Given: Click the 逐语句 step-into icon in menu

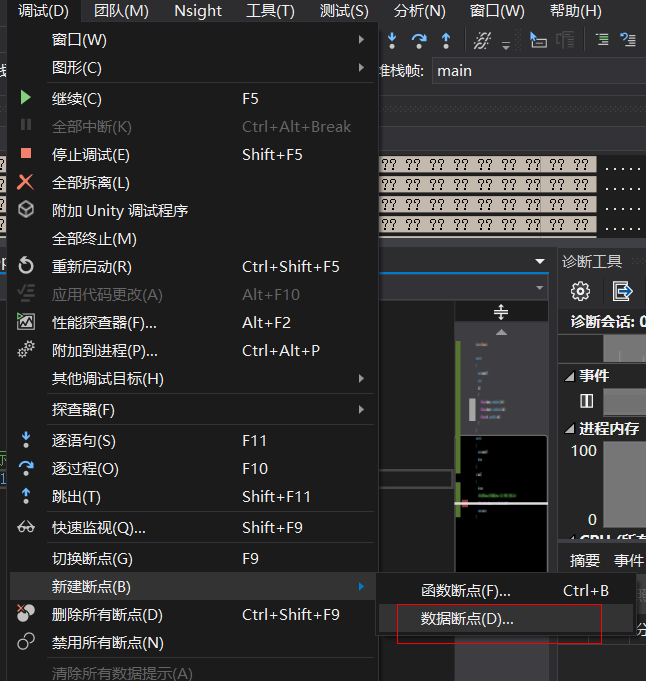Looking at the screenshot, I should pyautogui.click(x=26, y=440).
